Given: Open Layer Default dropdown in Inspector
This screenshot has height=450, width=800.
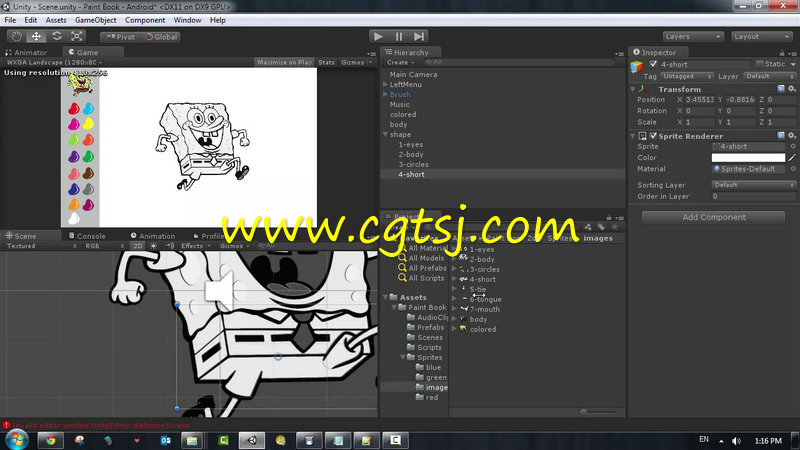Looking at the screenshot, I should pos(769,76).
